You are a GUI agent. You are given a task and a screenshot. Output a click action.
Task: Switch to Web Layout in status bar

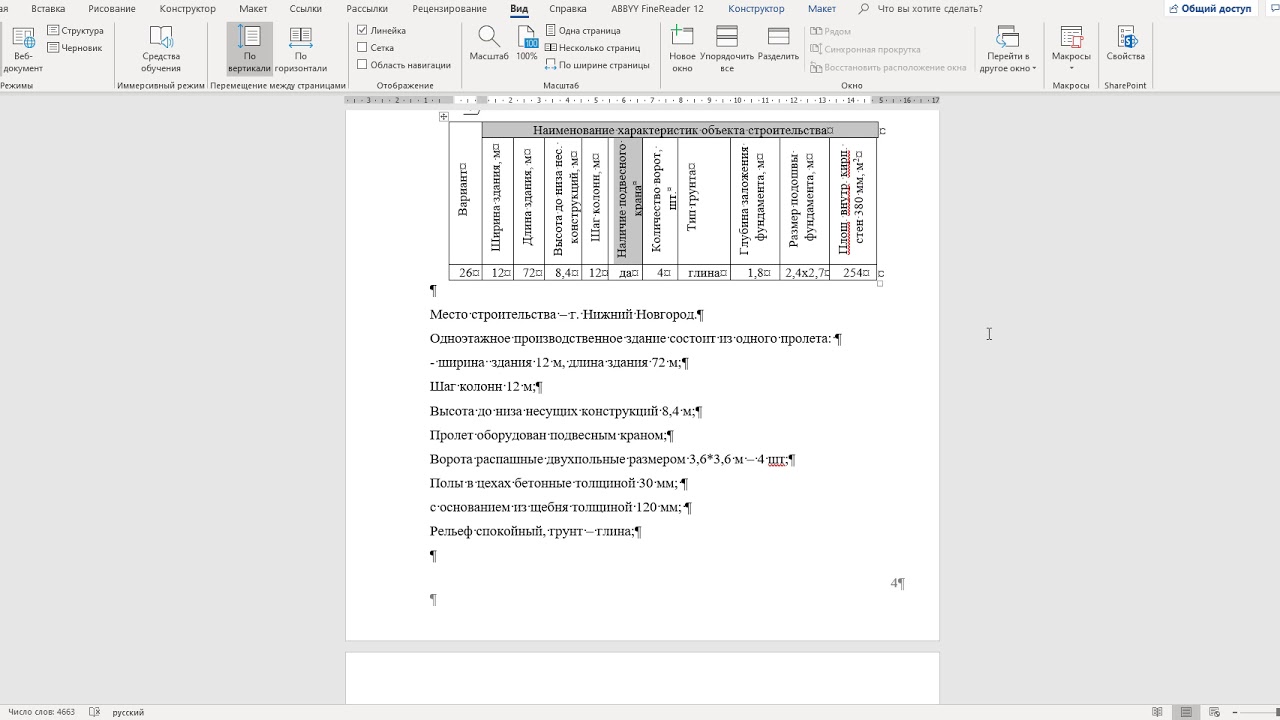(1215, 712)
